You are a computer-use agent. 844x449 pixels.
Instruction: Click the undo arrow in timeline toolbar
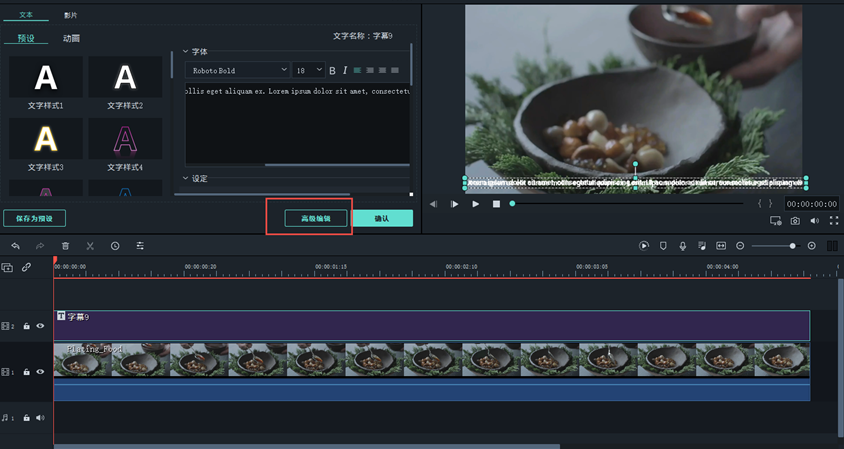coord(16,245)
